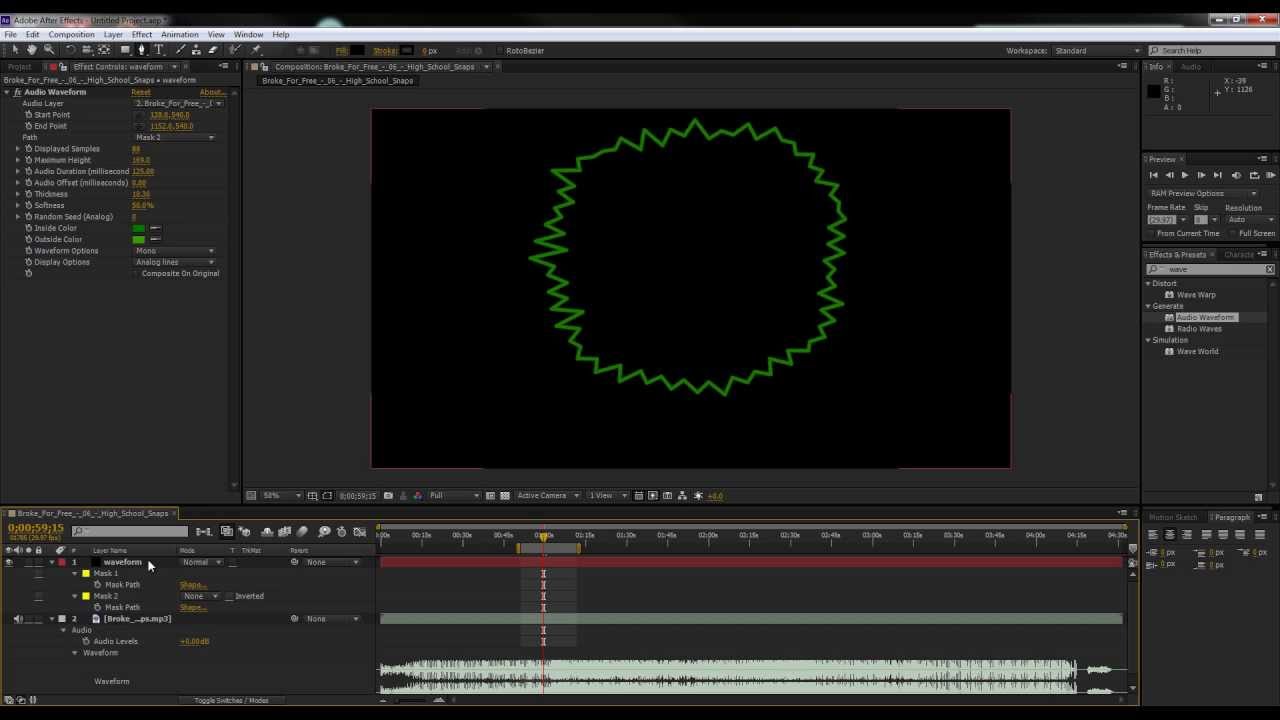Image resolution: width=1280 pixels, height=720 pixels.
Task: Enable Composite On Original checkbox
Action: [x=136, y=273]
